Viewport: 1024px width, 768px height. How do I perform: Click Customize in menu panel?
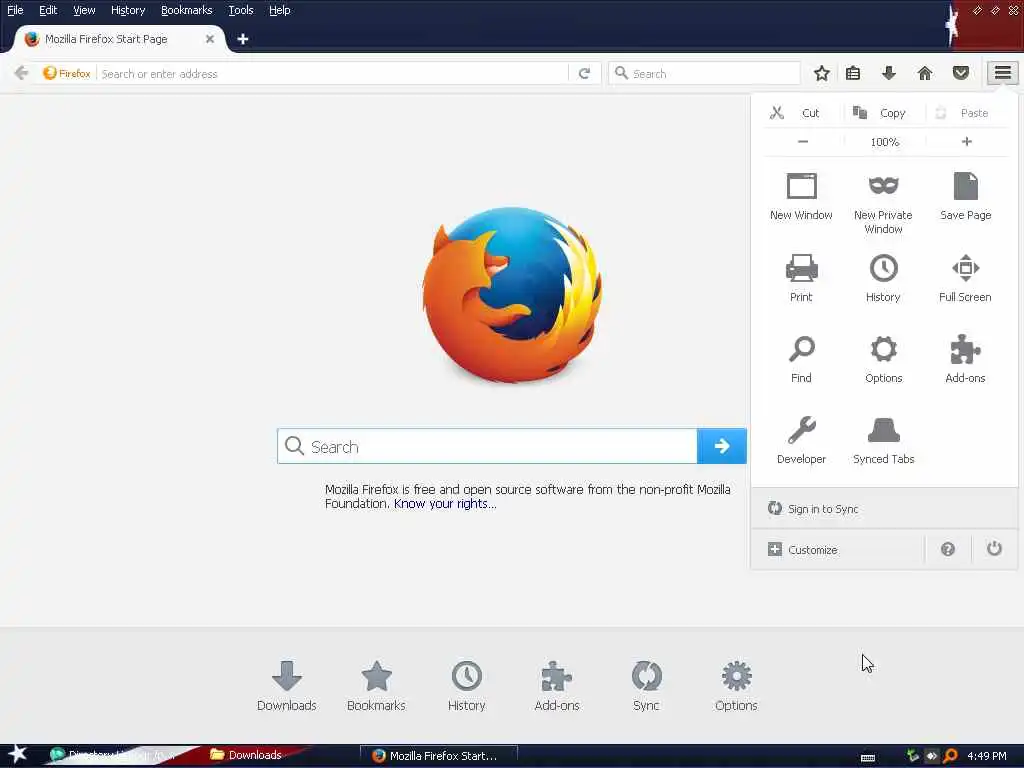(x=838, y=550)
